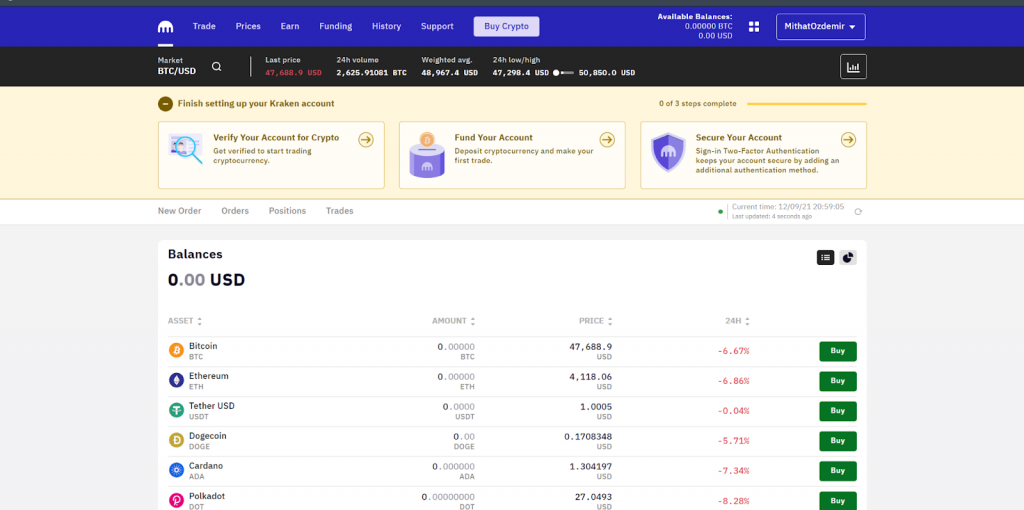The width and height of the screenshot is (1024, 510).
Task: Click the Polkadot coin icon
Action: click(x=176, y=500)
